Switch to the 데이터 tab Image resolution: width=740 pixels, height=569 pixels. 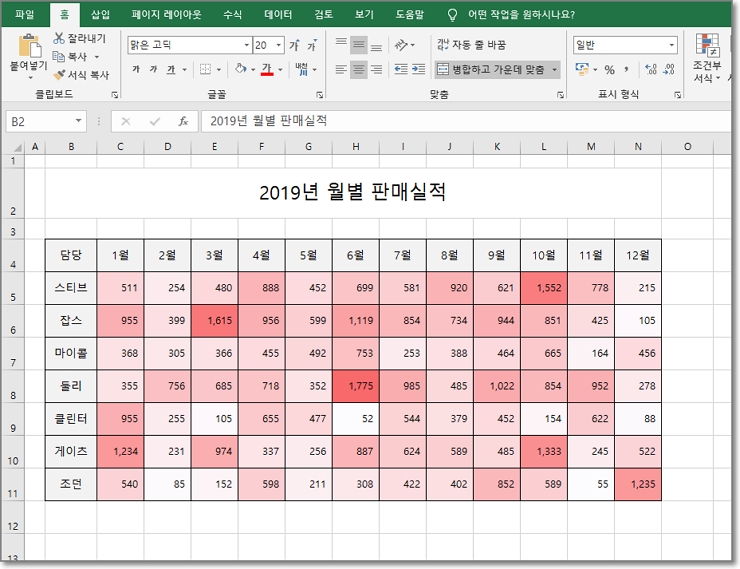click(278, 15)
